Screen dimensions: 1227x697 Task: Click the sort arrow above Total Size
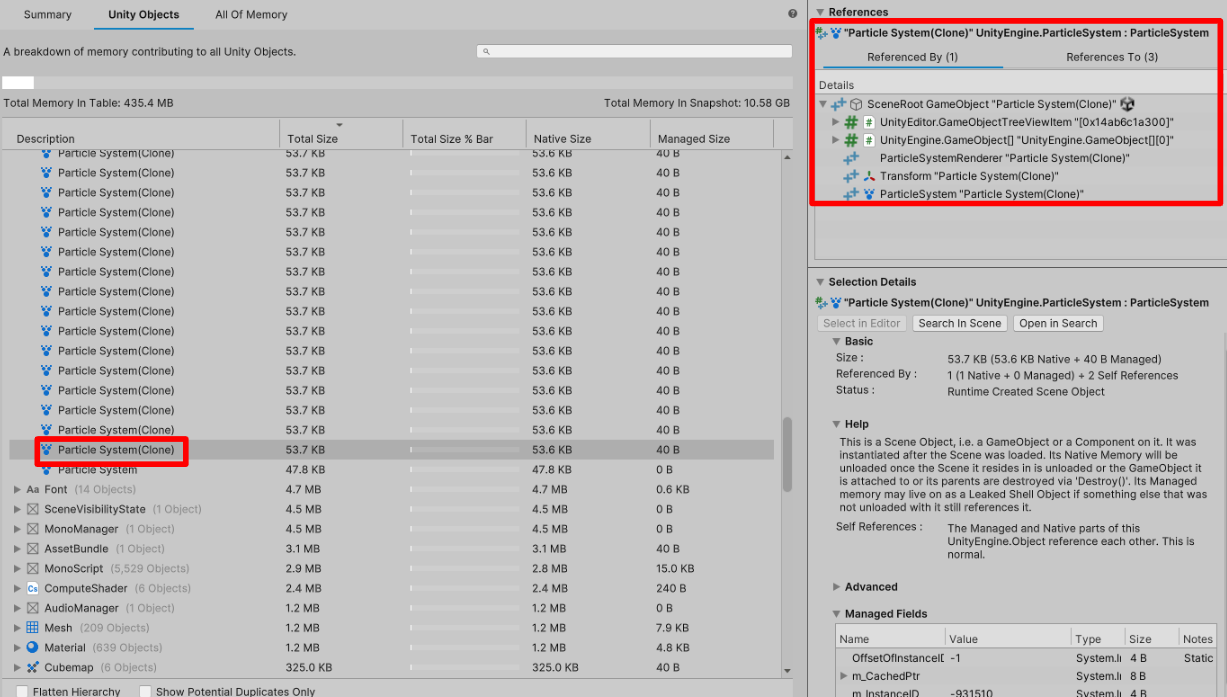coord(340,126)
